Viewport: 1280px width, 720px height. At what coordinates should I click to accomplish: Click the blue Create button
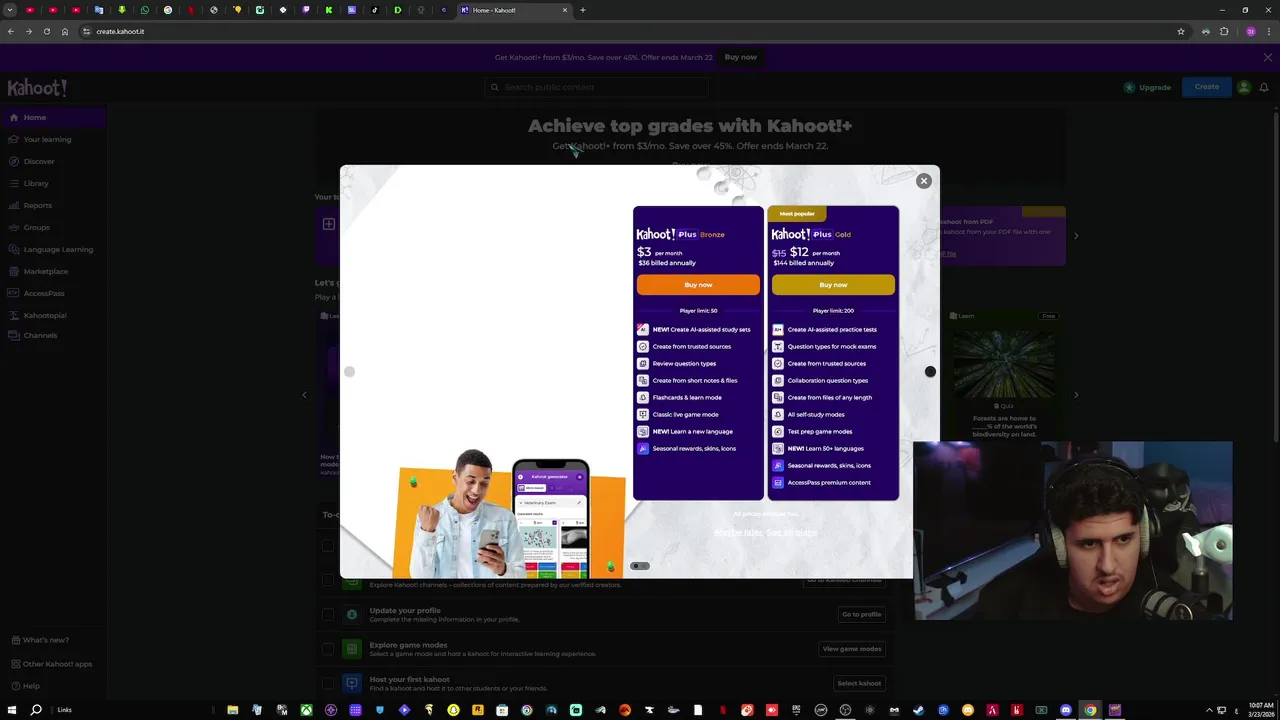point(1207,87)
